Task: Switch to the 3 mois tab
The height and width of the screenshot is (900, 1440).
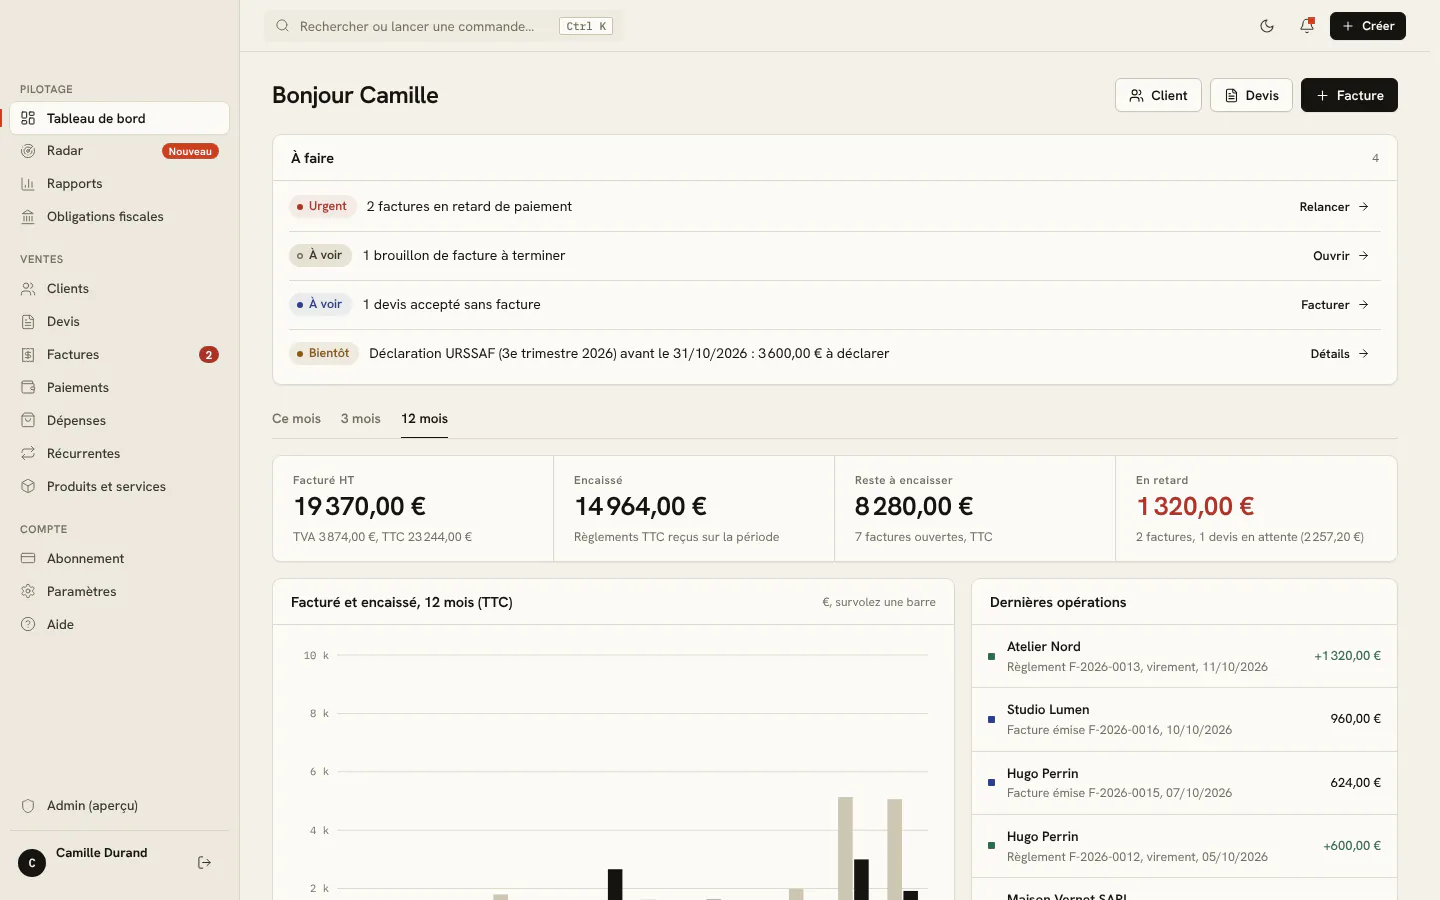Action: click(360, 419)
